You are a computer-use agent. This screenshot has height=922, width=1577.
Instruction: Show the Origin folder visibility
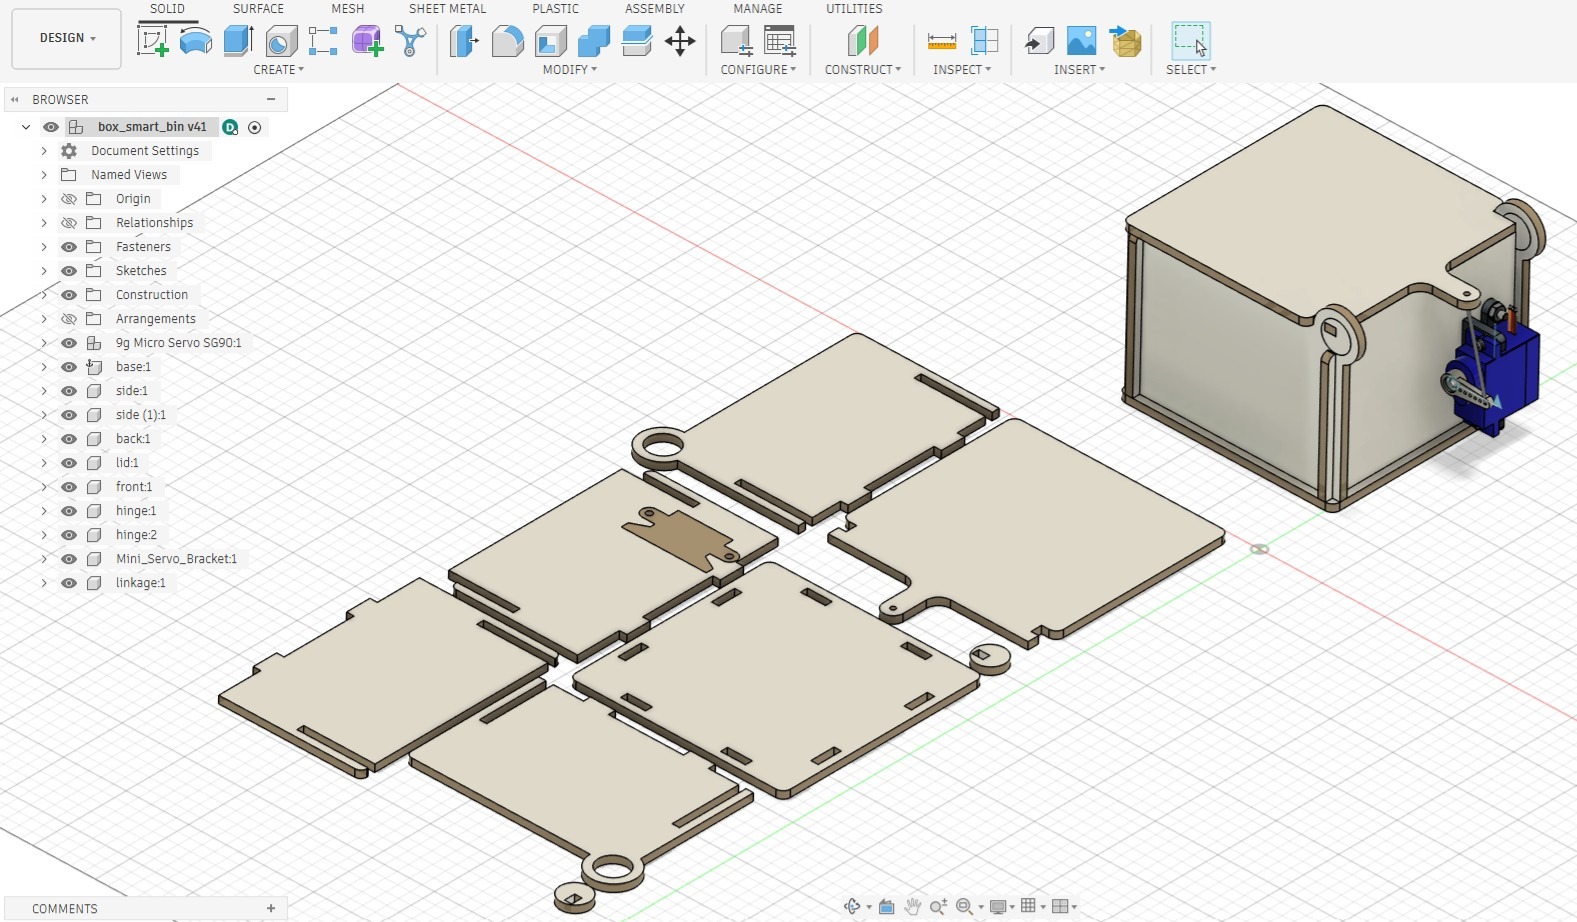[x=69, y=199]
